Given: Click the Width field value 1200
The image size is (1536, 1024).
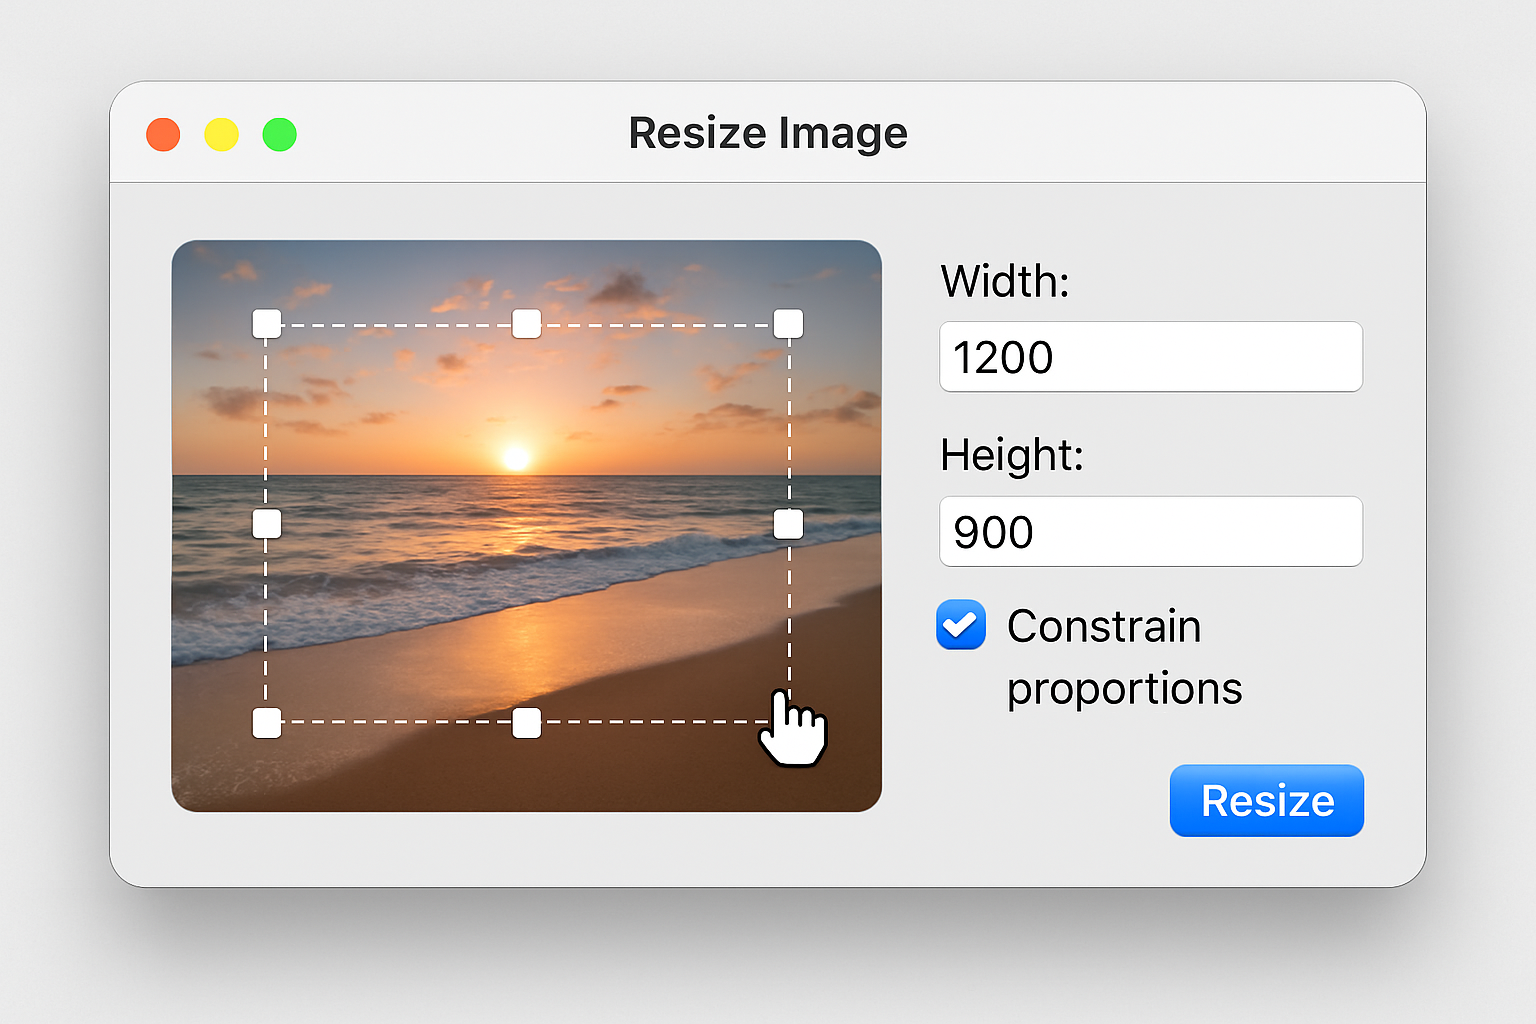Looking at the screenshot, I should tap(1003, 357).
